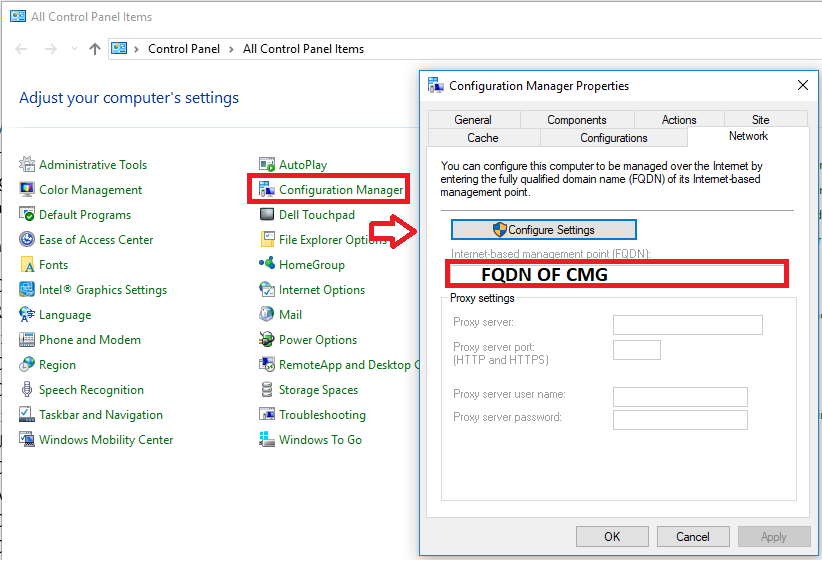Screen dimensions: 822x561
Task: Click the Proxy server port field
Action: tap(637, 350)
